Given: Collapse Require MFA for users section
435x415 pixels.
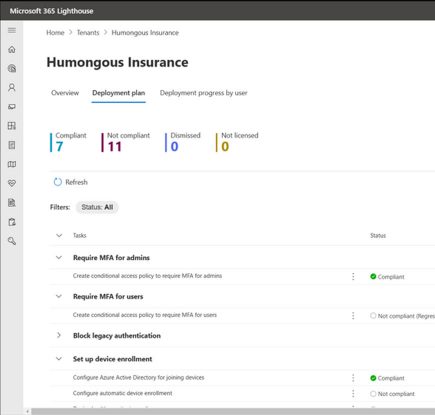Looking at the screenshot, I should (59, 296).
